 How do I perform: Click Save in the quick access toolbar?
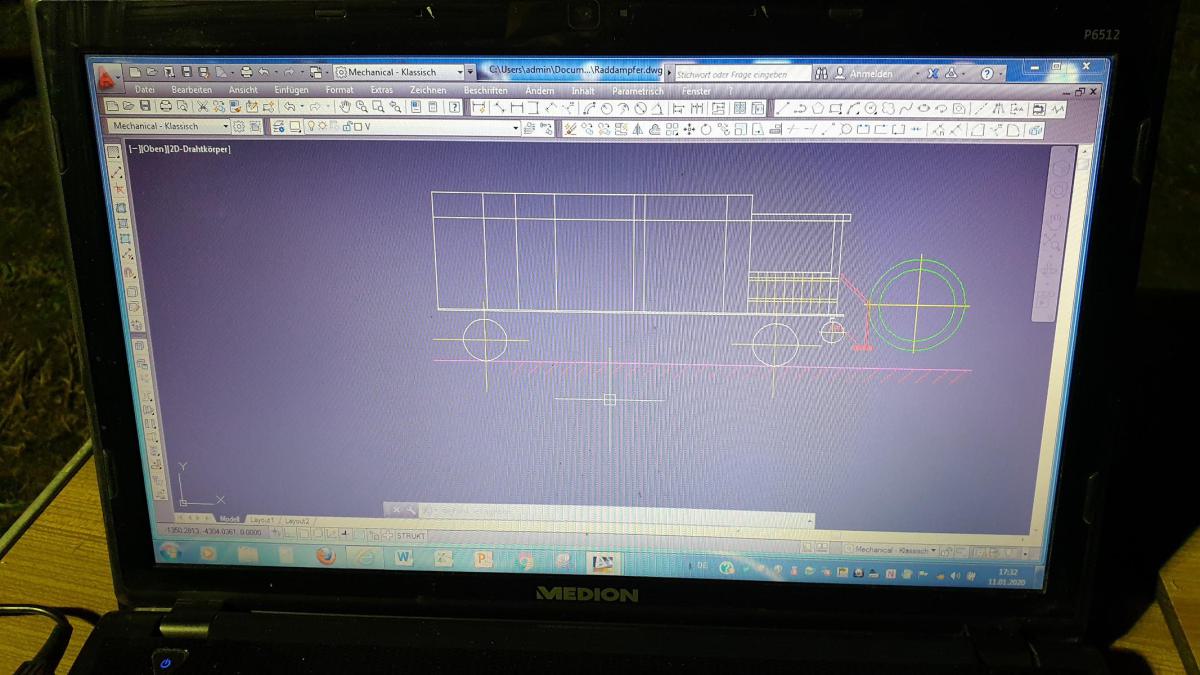187,72
